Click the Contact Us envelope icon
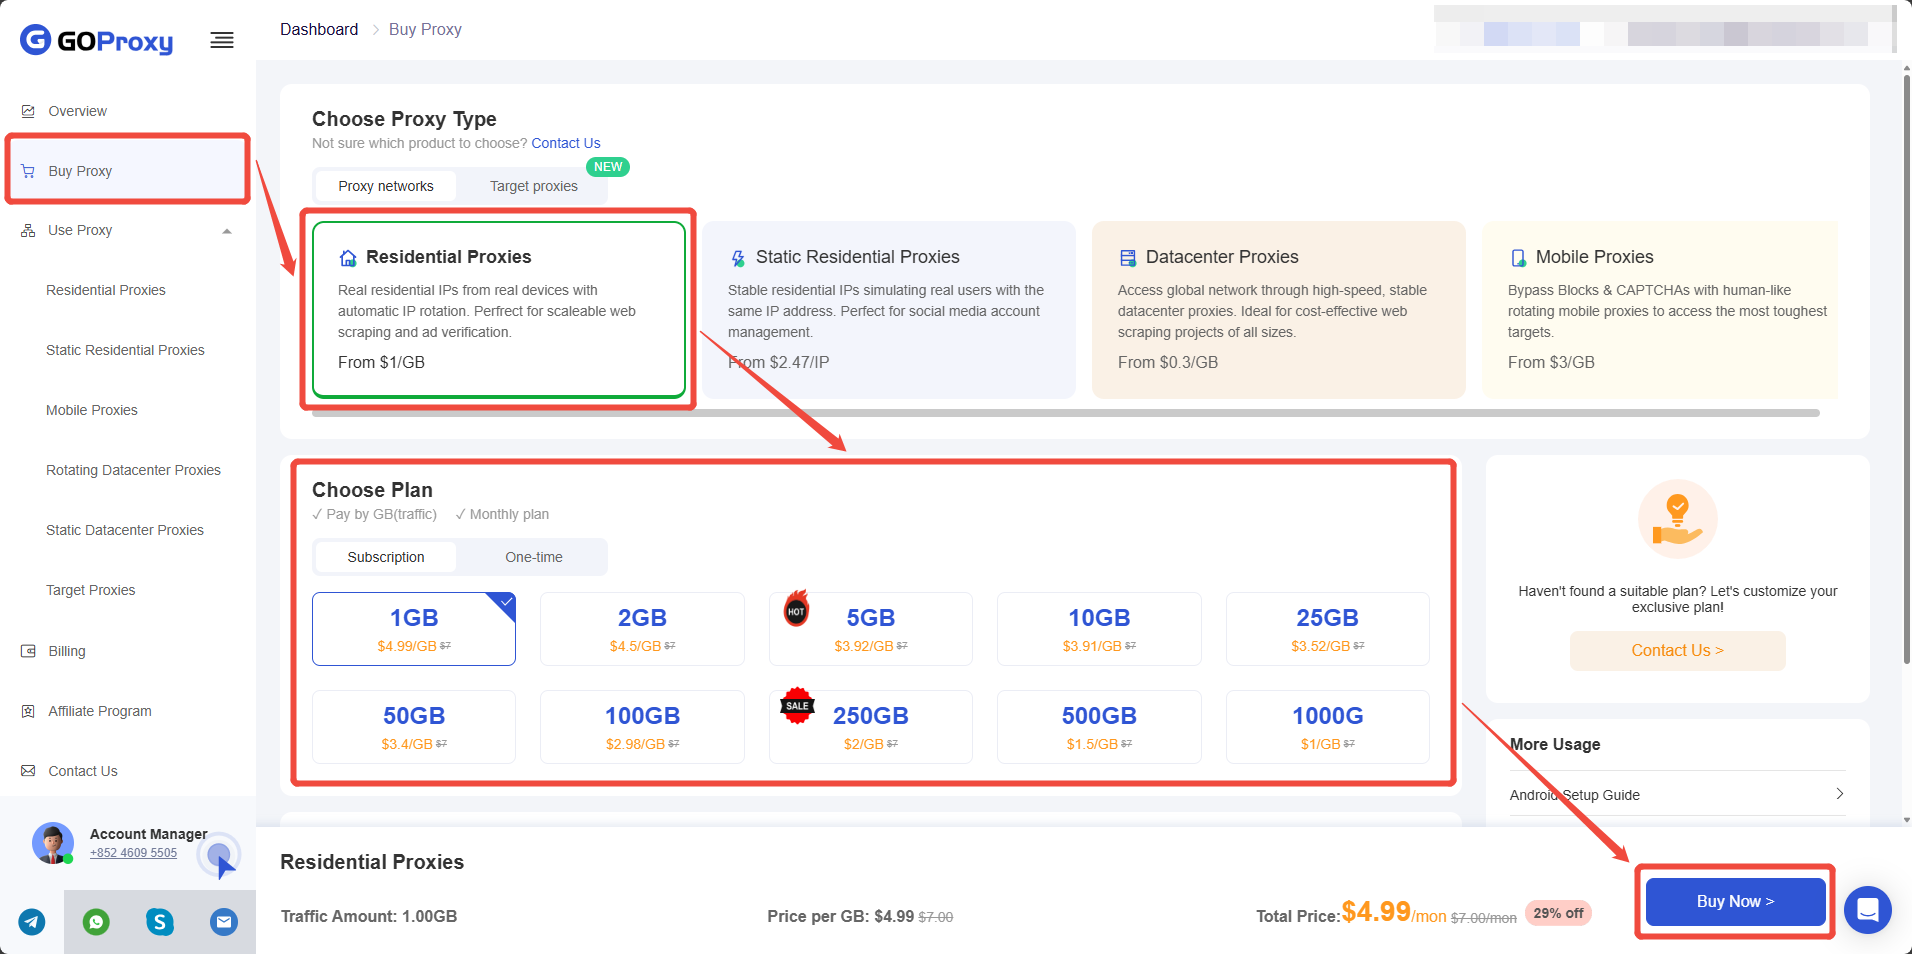 [28, 771]
